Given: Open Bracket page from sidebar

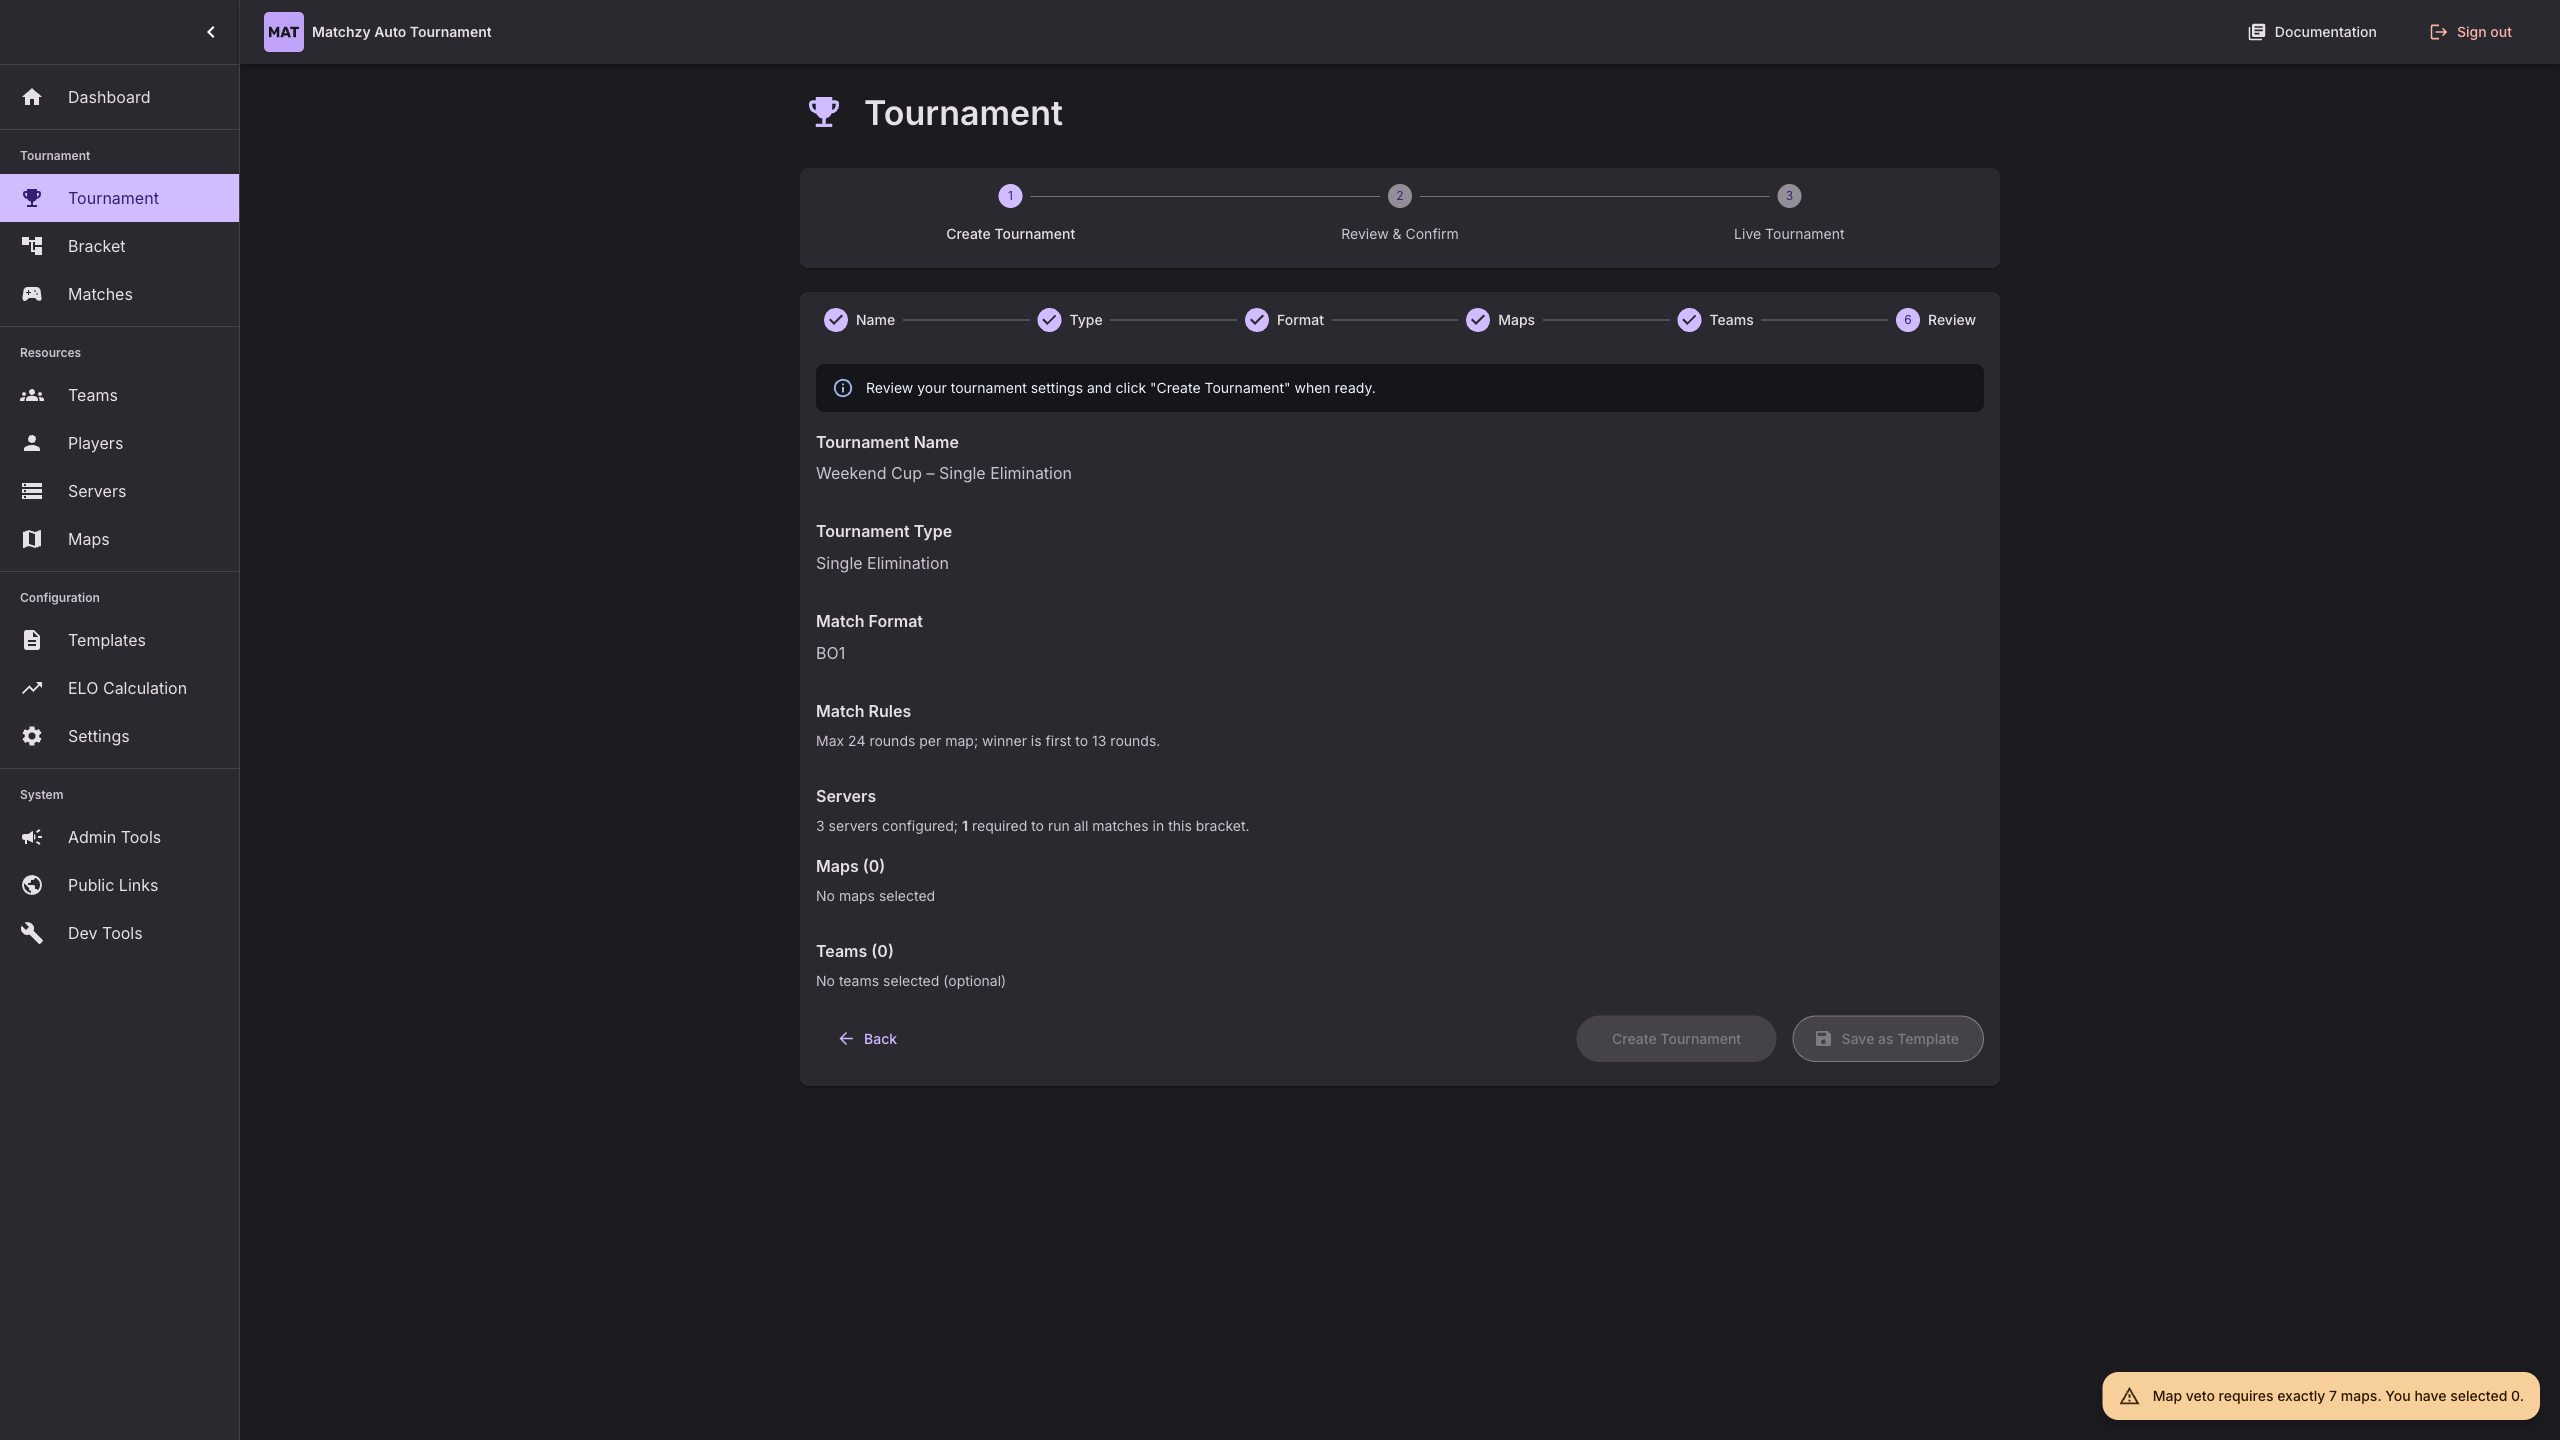Looking at the screenshot, I should click(x=96, y=246).
